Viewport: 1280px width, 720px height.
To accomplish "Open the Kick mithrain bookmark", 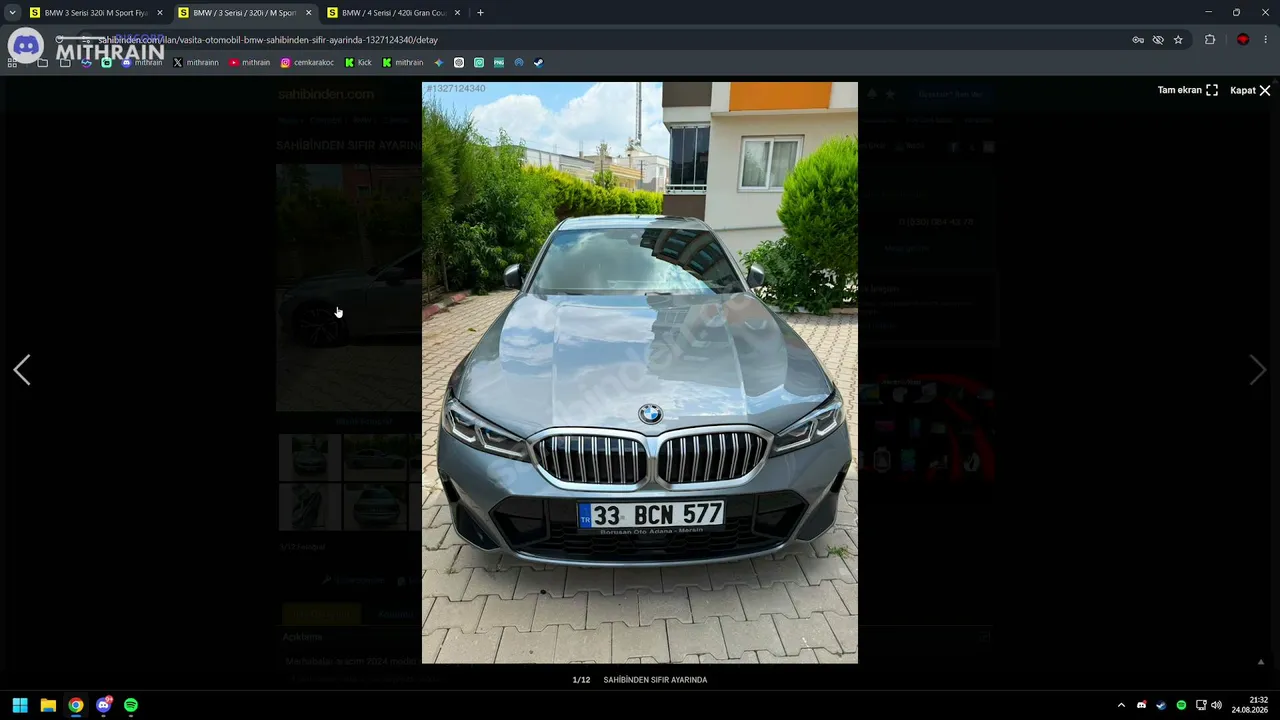I will point(403,62).
